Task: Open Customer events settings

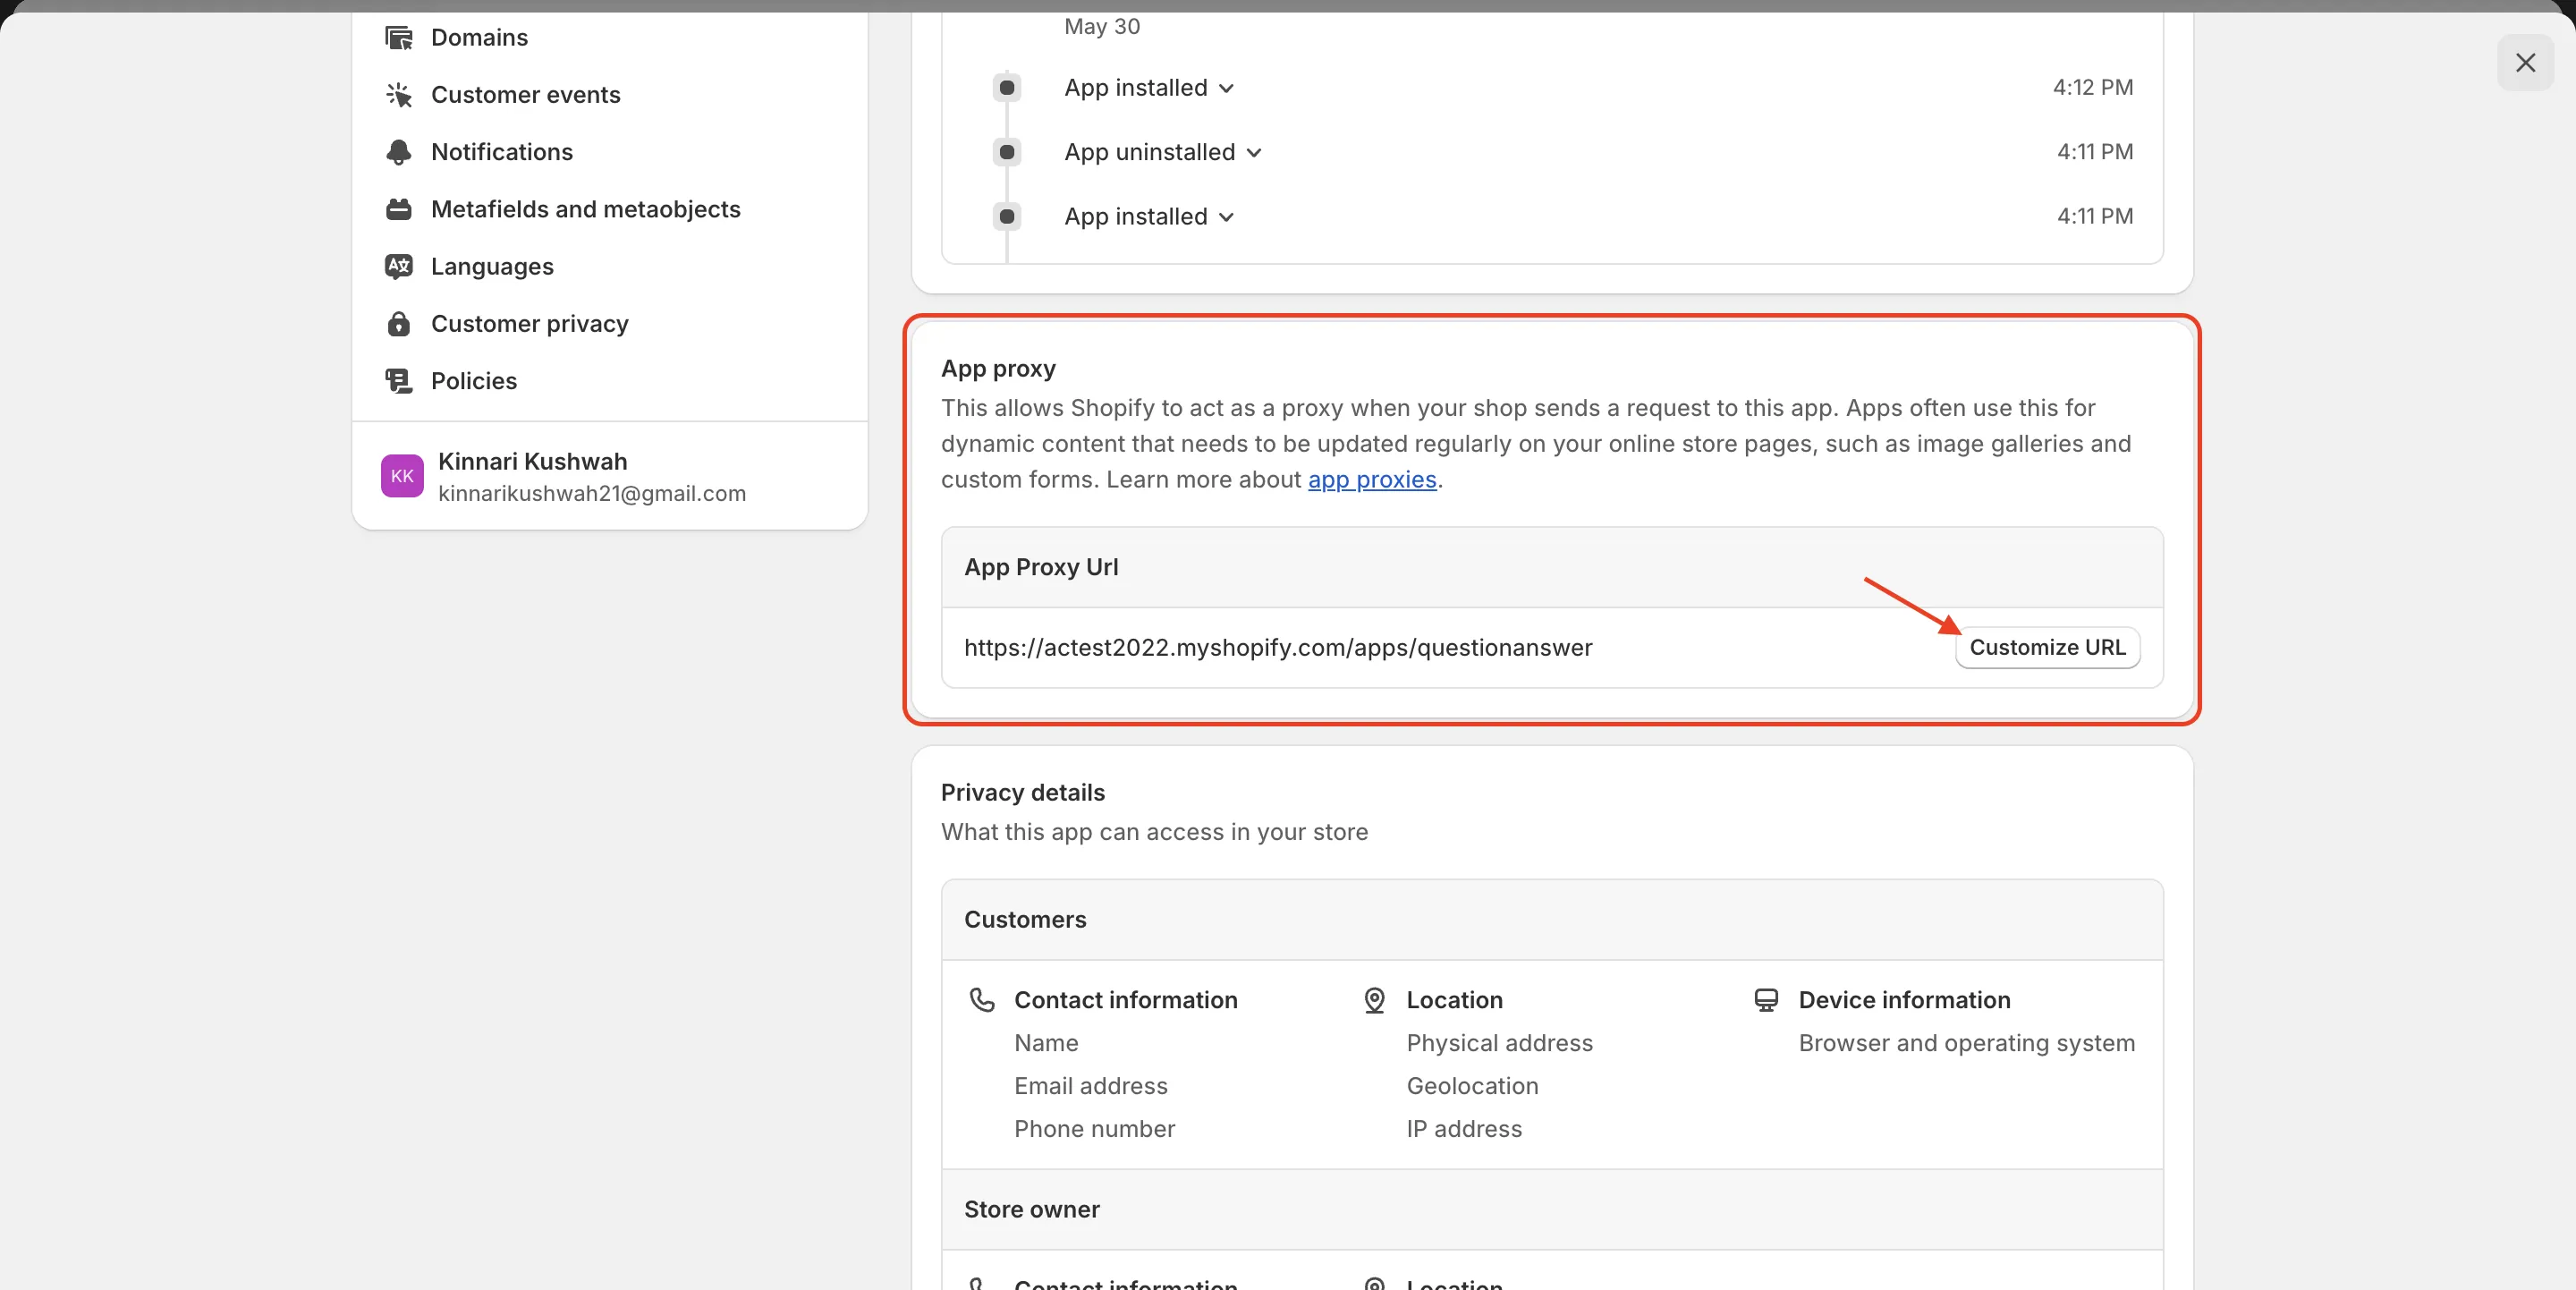Action: tap(525, 95)
